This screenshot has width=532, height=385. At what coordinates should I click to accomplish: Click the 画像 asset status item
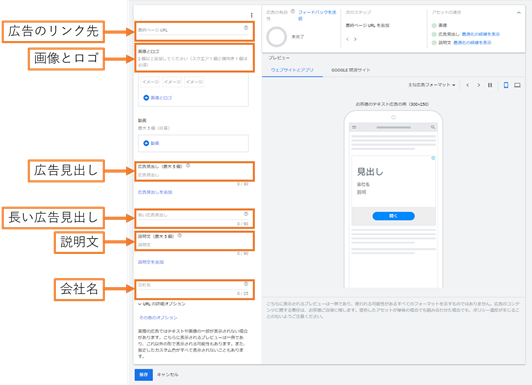click(439, 25)
